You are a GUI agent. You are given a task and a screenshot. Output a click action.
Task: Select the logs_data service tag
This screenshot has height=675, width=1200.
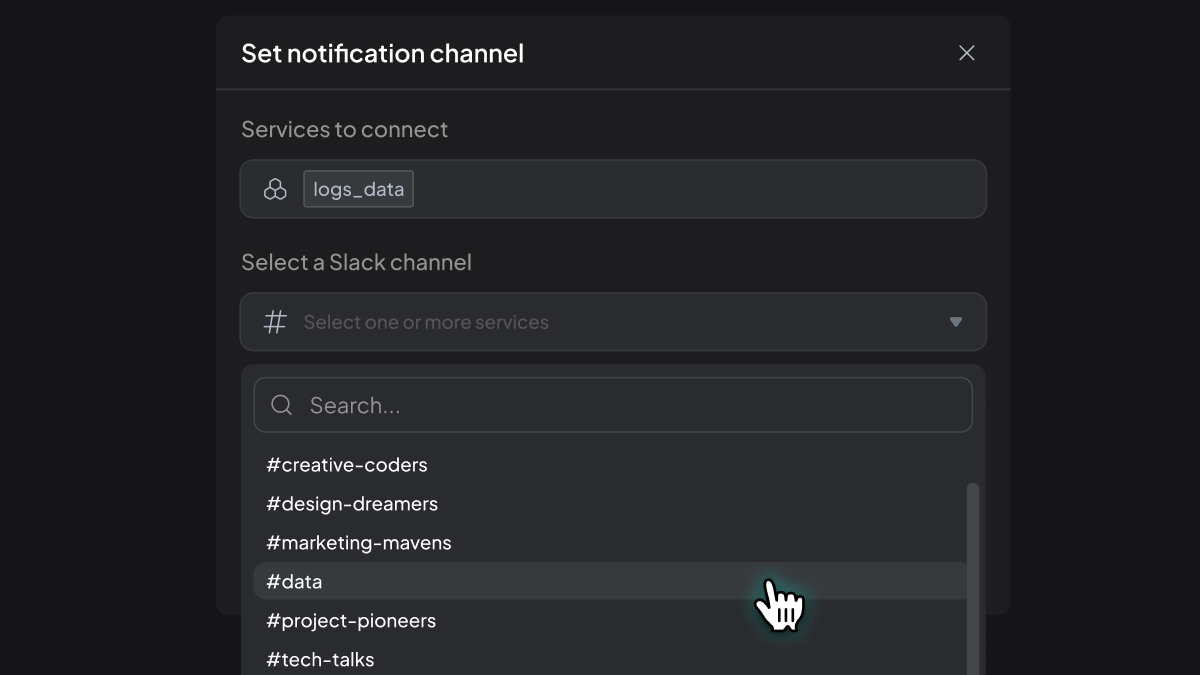(359, 189)
